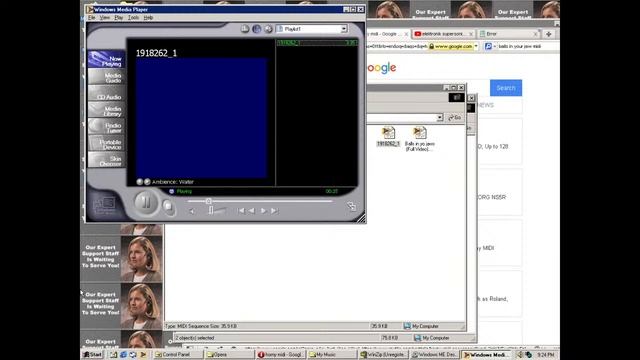640x360 pixels.
Task: Select the 1918262_1 playlist entry
Action: pos(317,42)
